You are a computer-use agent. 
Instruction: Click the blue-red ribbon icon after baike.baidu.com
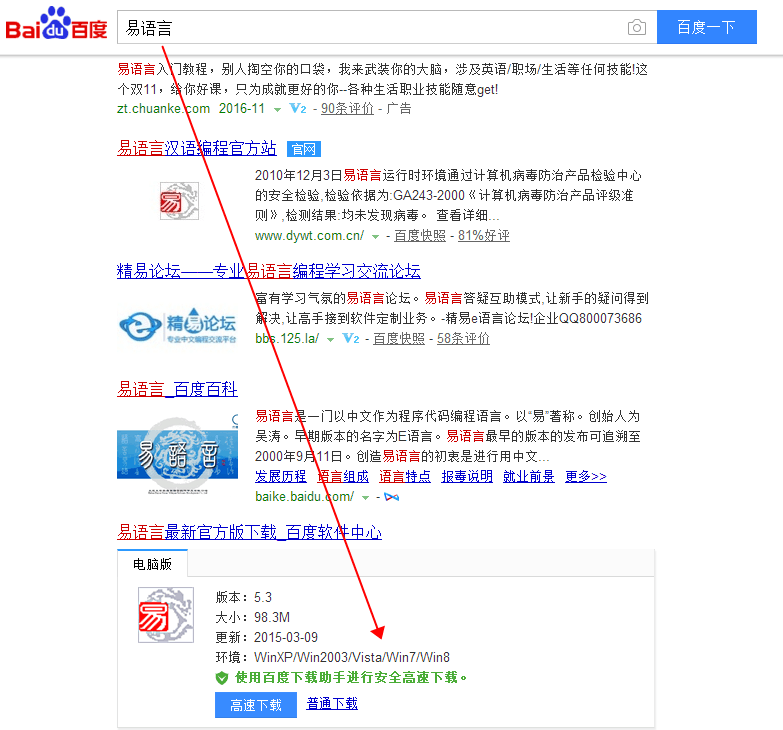[x=392, y=497]
